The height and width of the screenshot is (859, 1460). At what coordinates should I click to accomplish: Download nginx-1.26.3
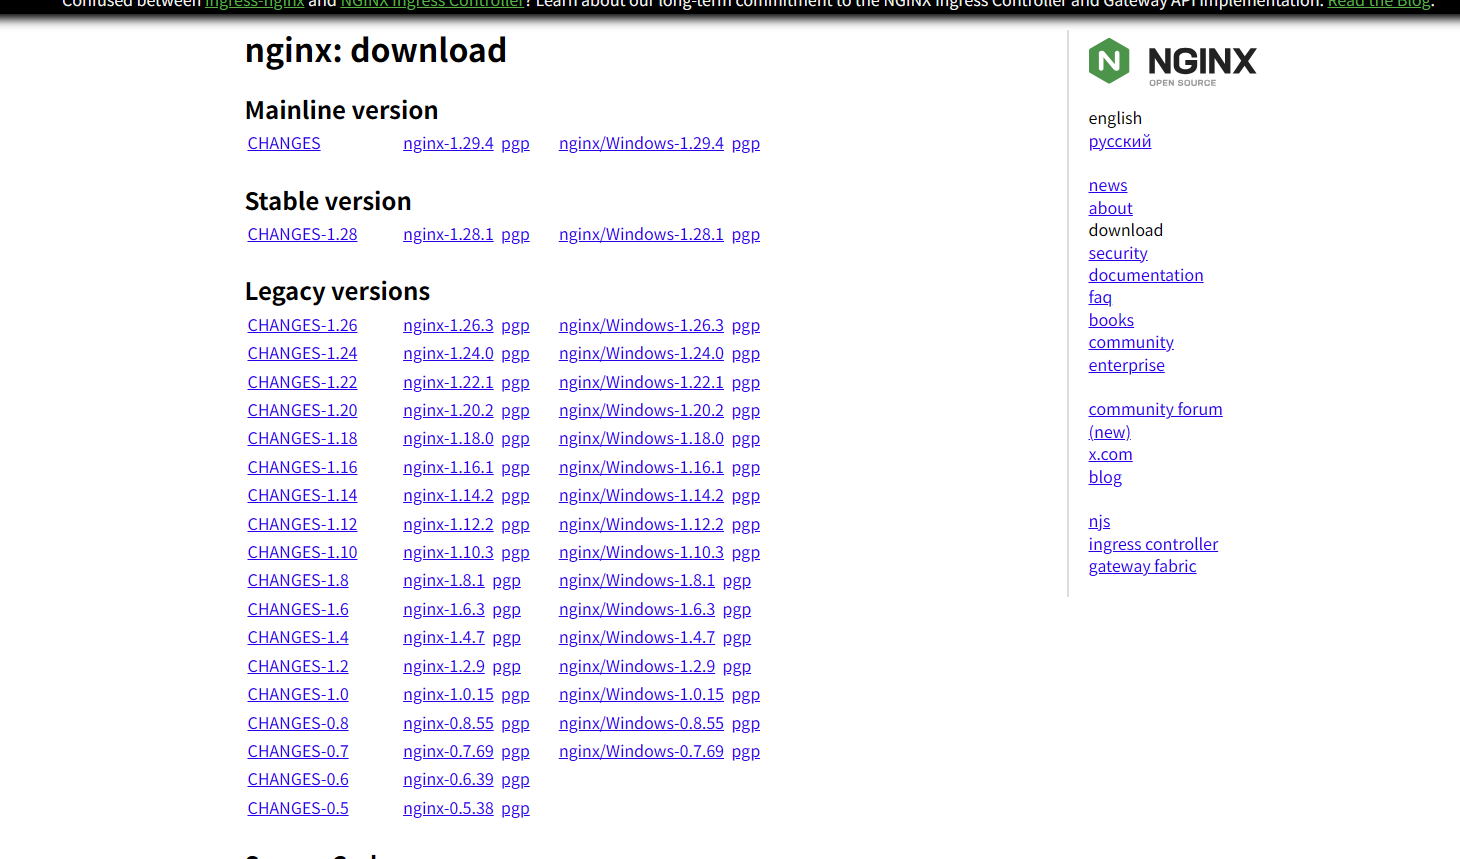(448, 326)
